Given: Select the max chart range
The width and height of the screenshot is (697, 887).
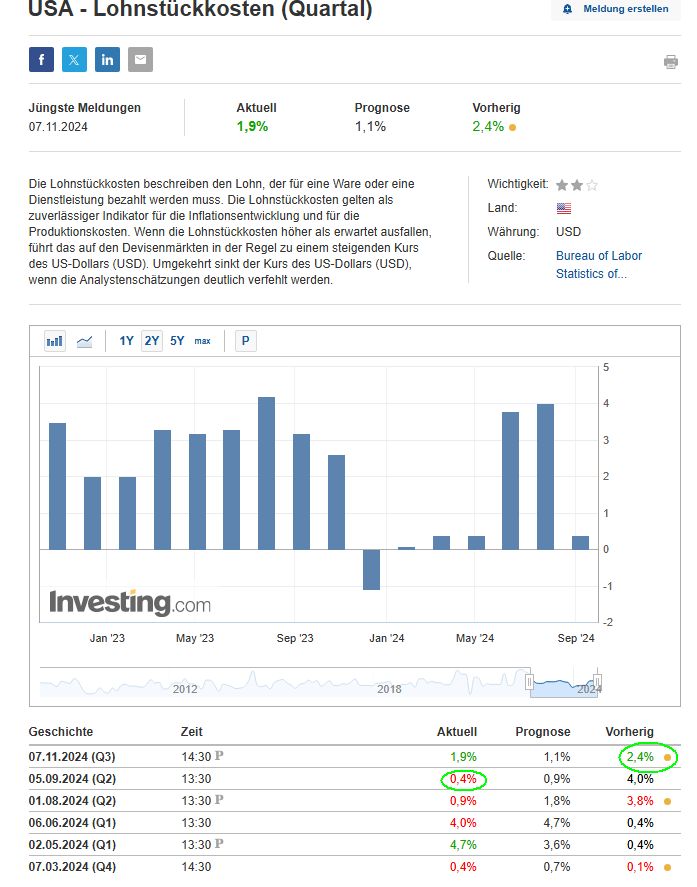Looking at the screenshot, I should coord(202,341).
